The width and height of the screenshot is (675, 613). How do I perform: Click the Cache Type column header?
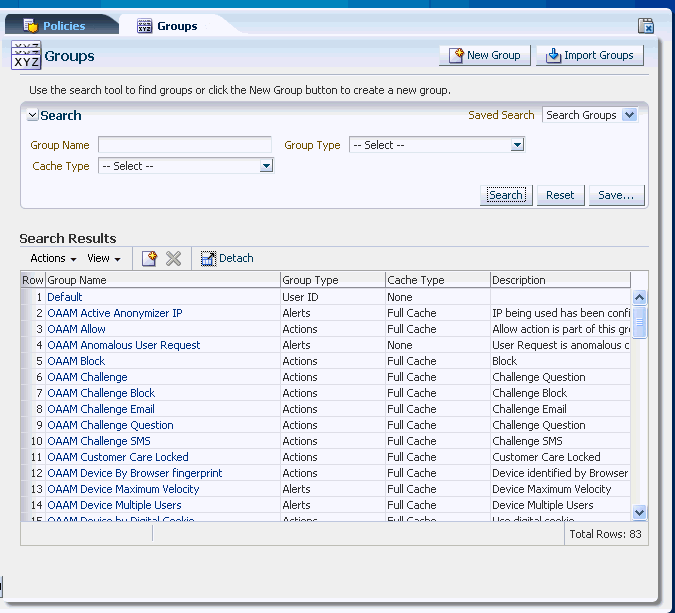pos(438,280)
